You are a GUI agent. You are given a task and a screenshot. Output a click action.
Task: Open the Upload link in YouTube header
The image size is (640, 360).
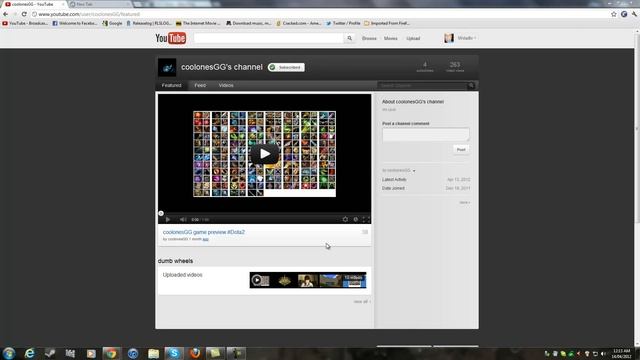pyautogui.click(x=413, y=38)
